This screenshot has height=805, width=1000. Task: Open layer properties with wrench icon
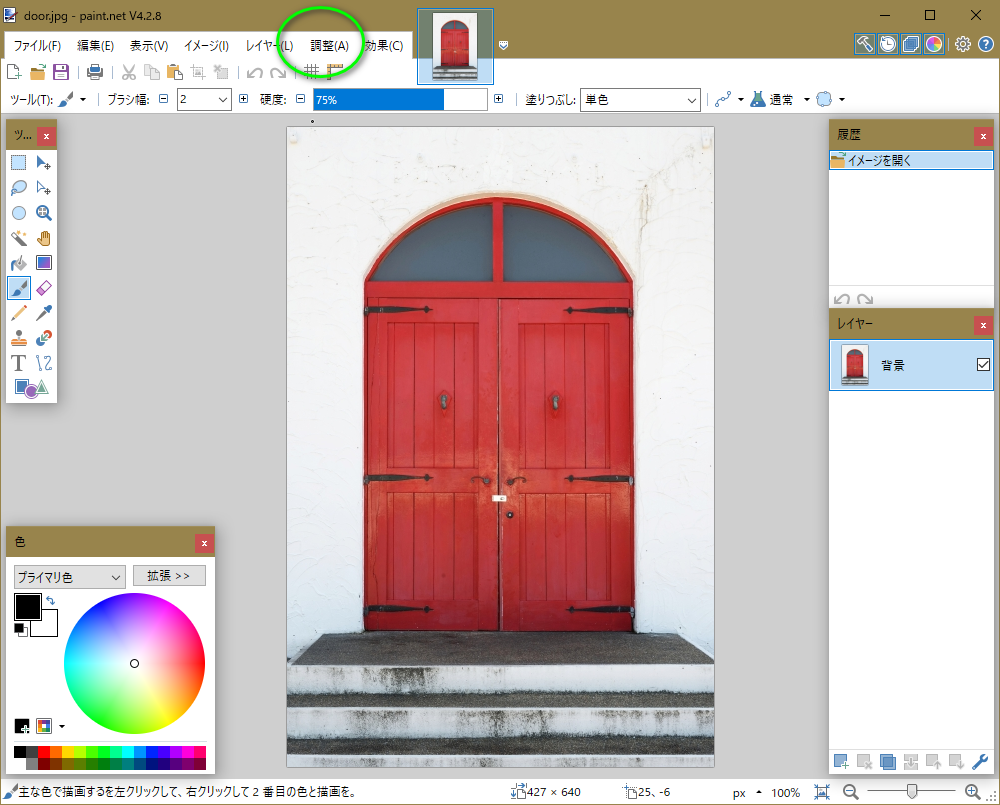click(x=980, y=762)
